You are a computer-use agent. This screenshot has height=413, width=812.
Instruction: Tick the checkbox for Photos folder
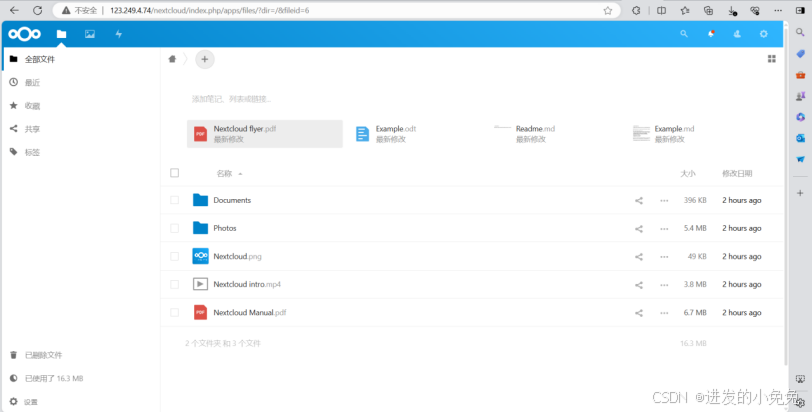(x=175, y=228)
